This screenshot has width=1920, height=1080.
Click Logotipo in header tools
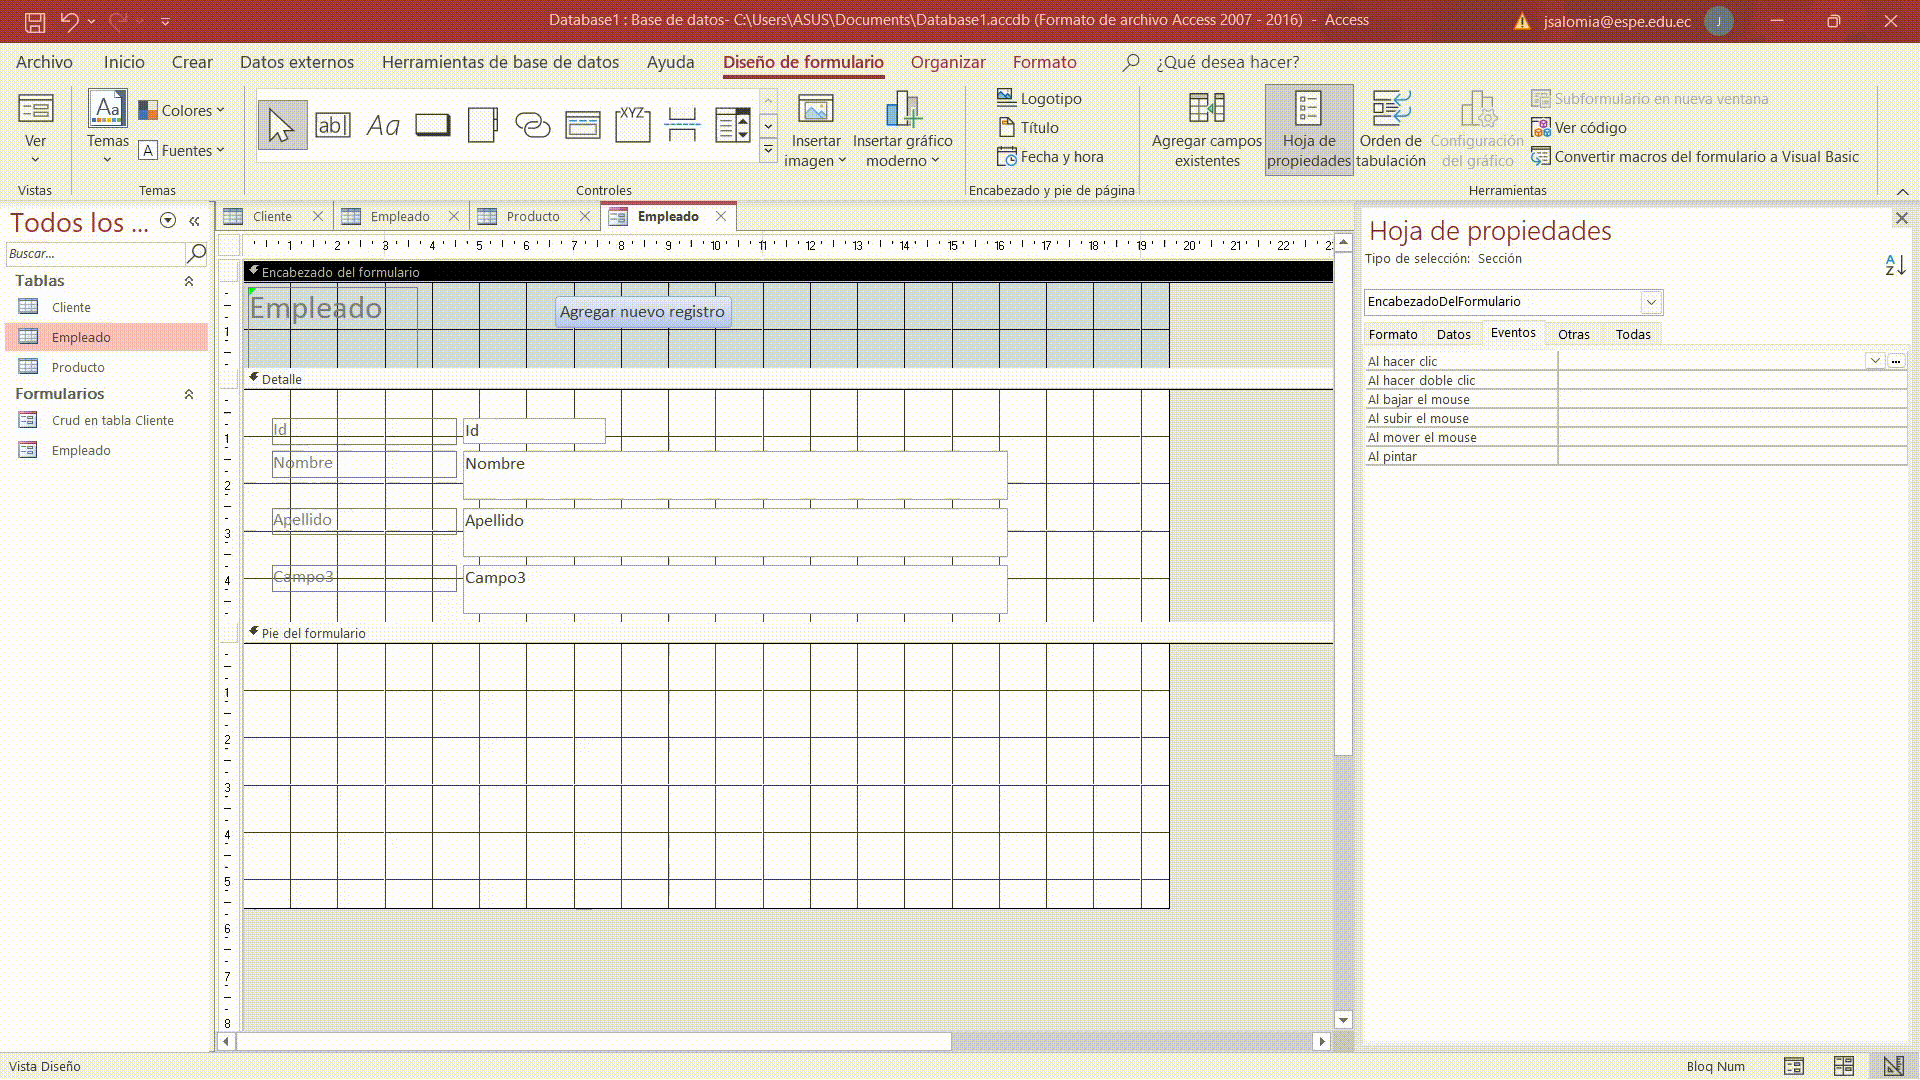click(1040, 98)
